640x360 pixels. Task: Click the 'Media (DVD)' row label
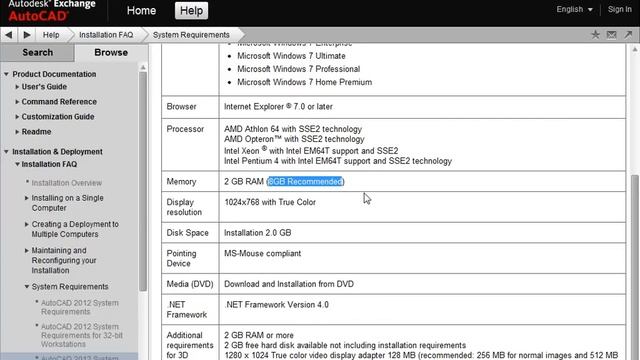pyautogui.click(x=190, y=284)
